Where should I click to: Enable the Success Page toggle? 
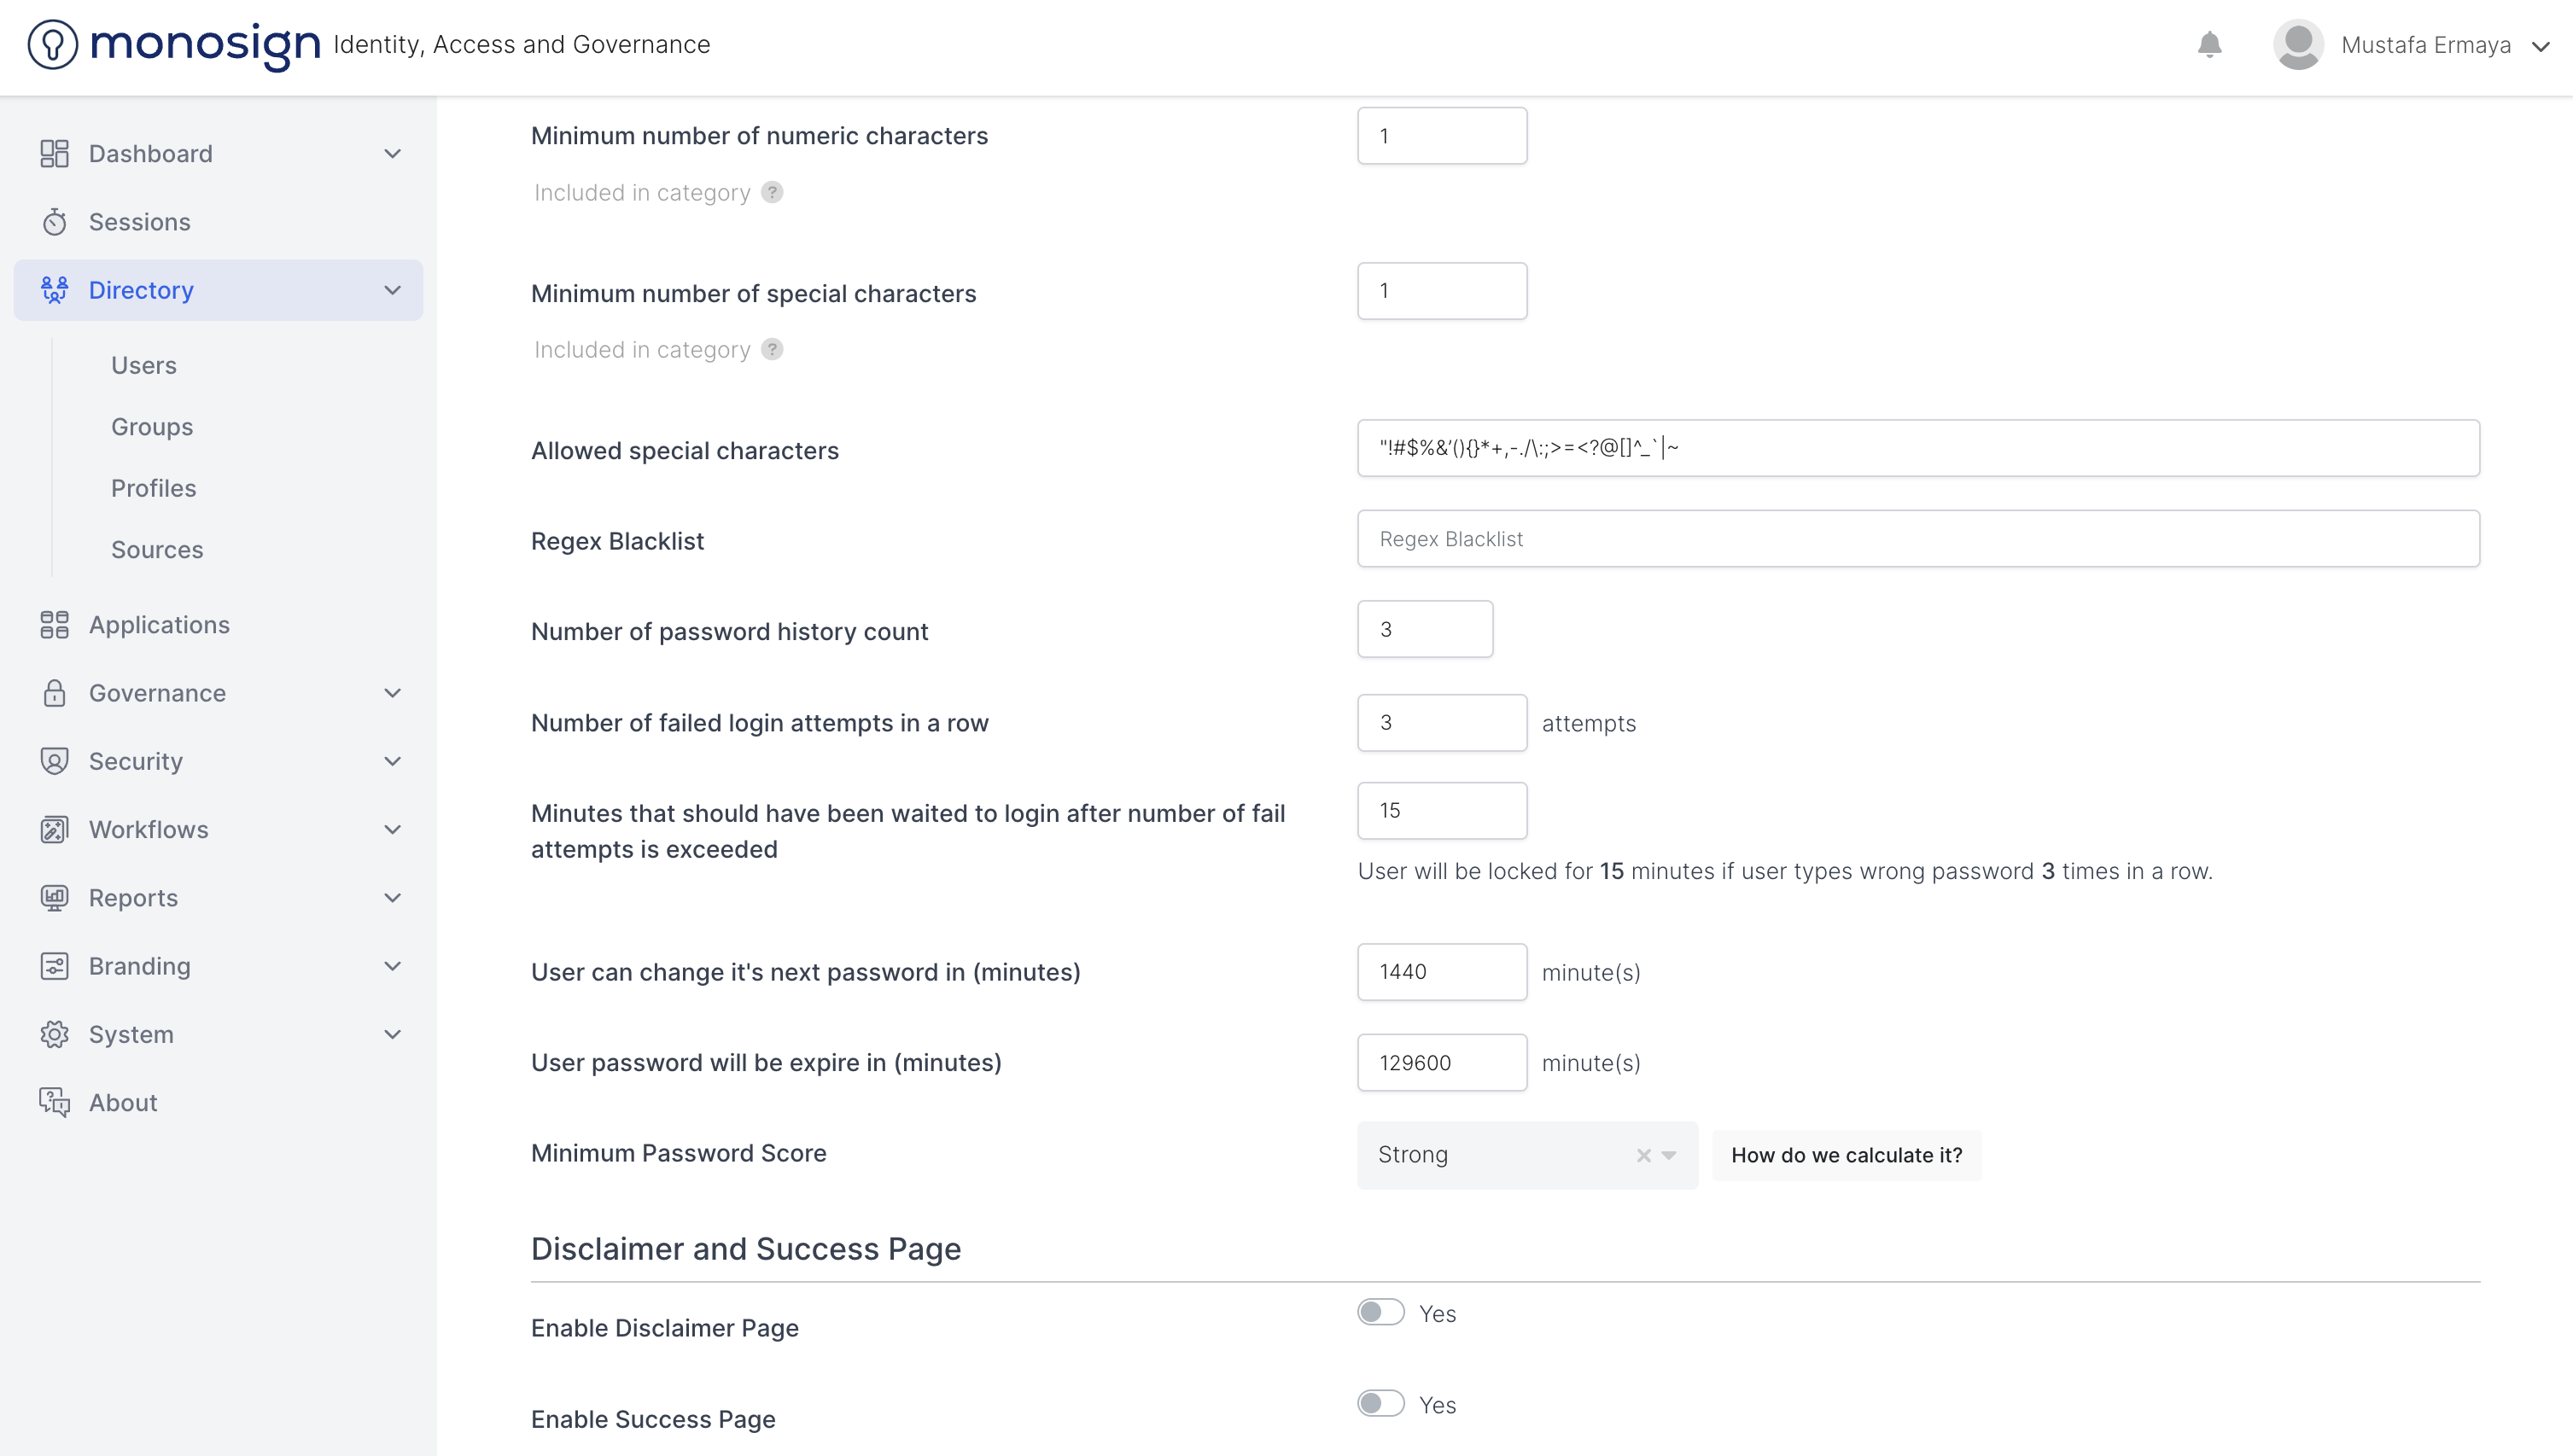coord(1380,1403)
